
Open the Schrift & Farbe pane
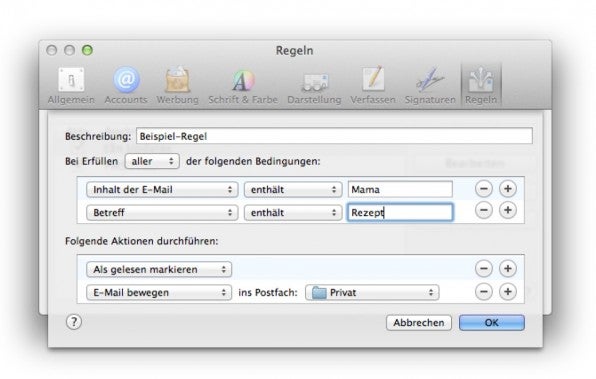(x=243, y=86)
